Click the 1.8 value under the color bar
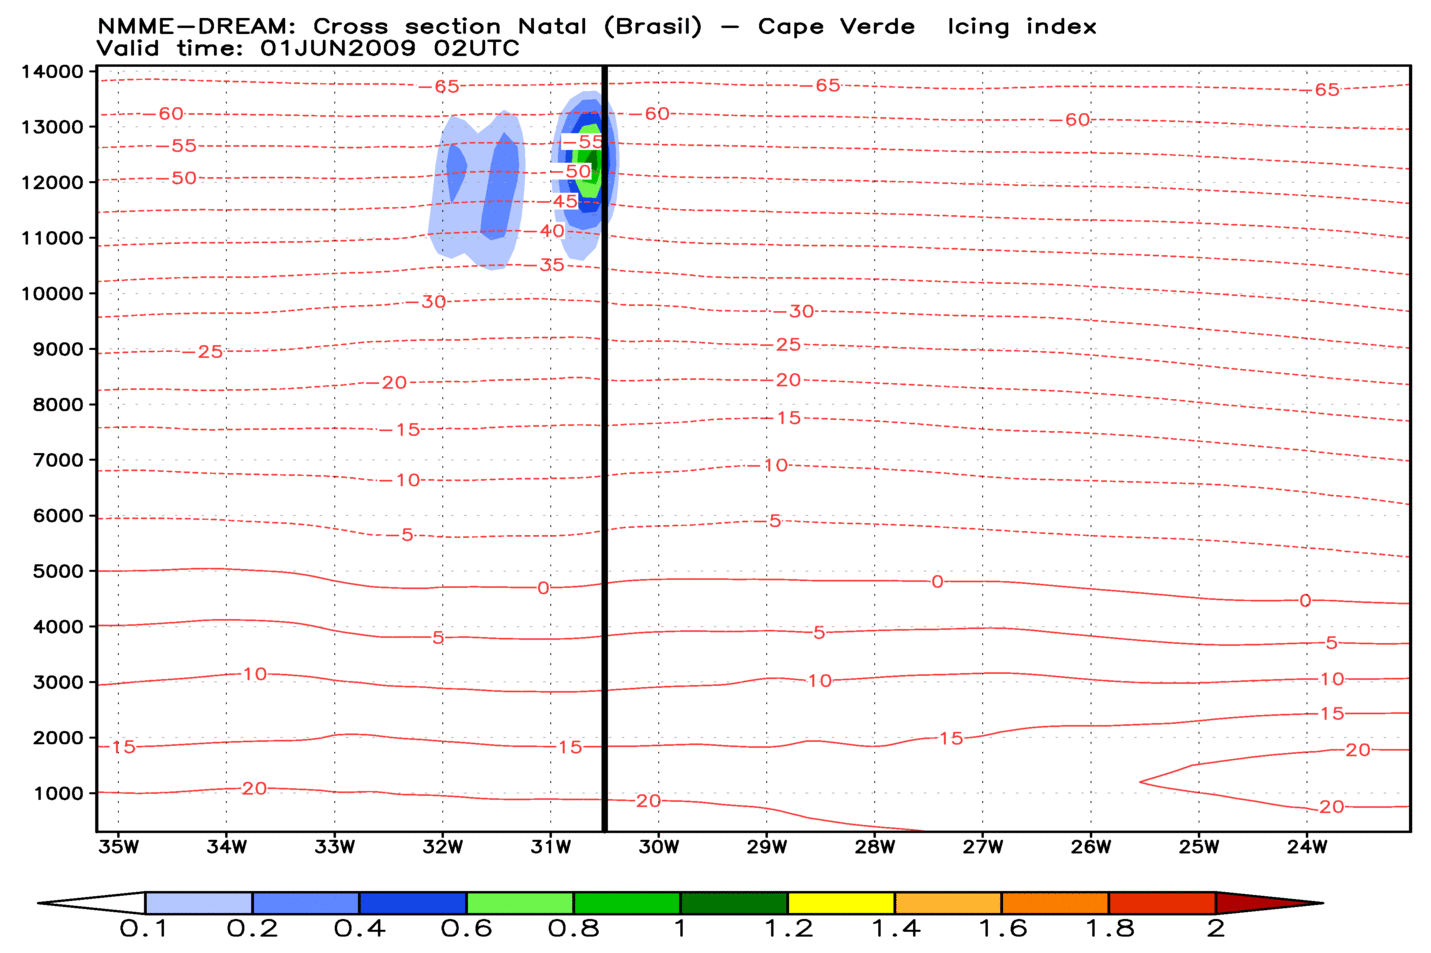The width and height of the screenshot is (1431, 953). point(1109,929)
